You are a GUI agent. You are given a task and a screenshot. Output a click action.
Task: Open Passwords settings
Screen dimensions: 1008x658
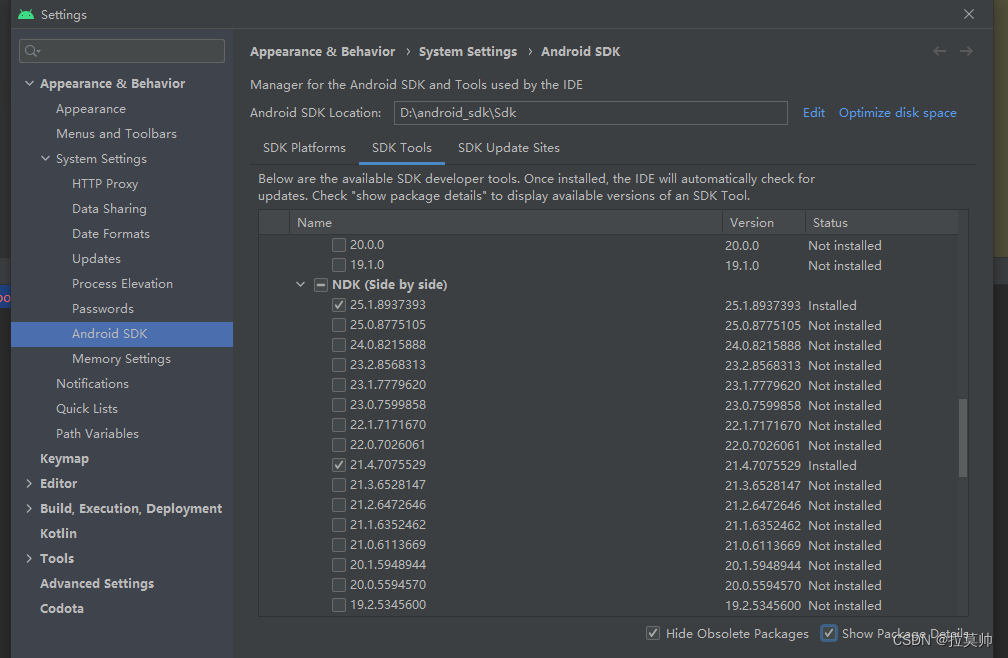(103, 309)
